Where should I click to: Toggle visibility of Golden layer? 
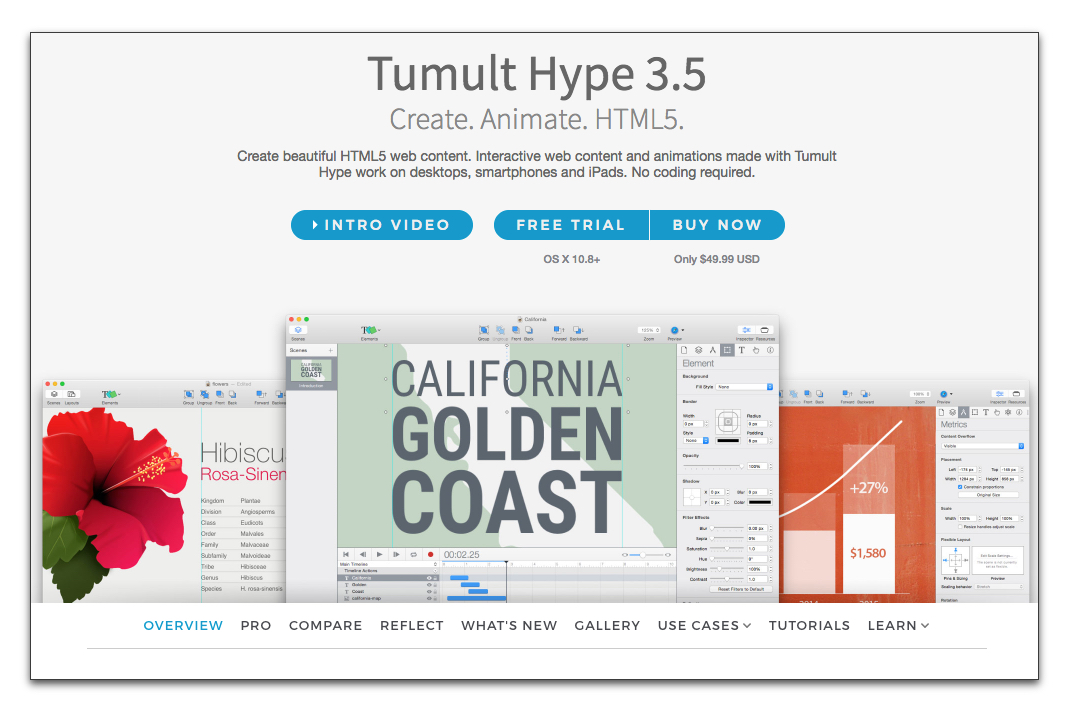click(429, 585)
